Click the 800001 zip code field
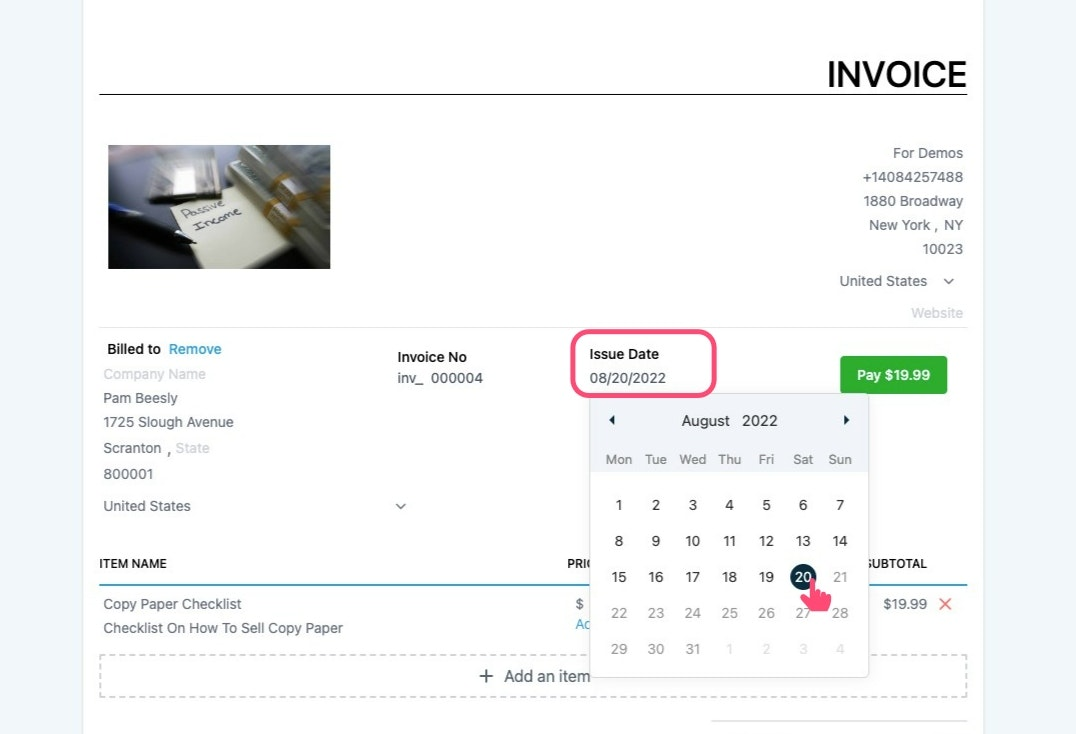The image size is (1076, 734). (x=128, y=474)
